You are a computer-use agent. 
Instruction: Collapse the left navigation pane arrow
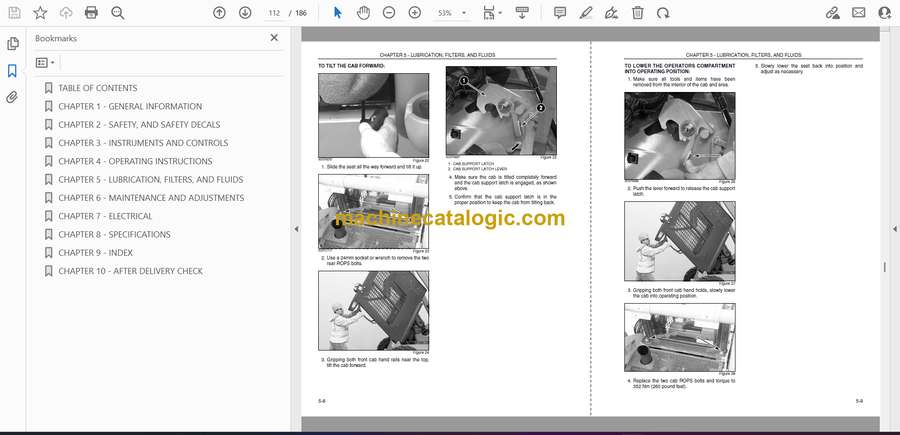[296, 229]
